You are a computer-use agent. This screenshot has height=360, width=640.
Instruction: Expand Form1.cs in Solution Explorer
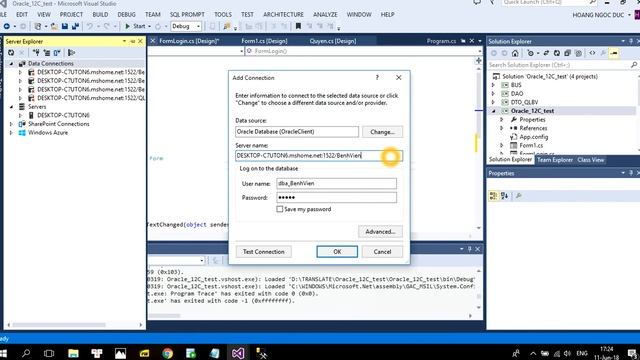point(502,145)
